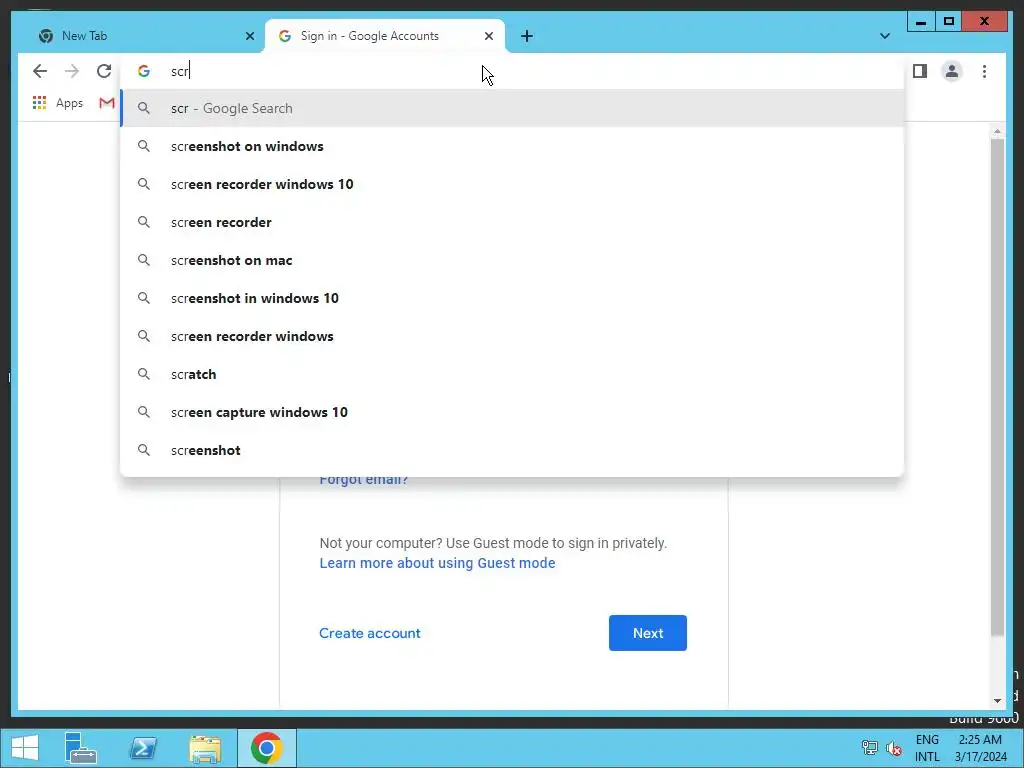Go back using the browser back arrow
The width and height of the screenshot is (1024, 768).
[x=40, y=71]
